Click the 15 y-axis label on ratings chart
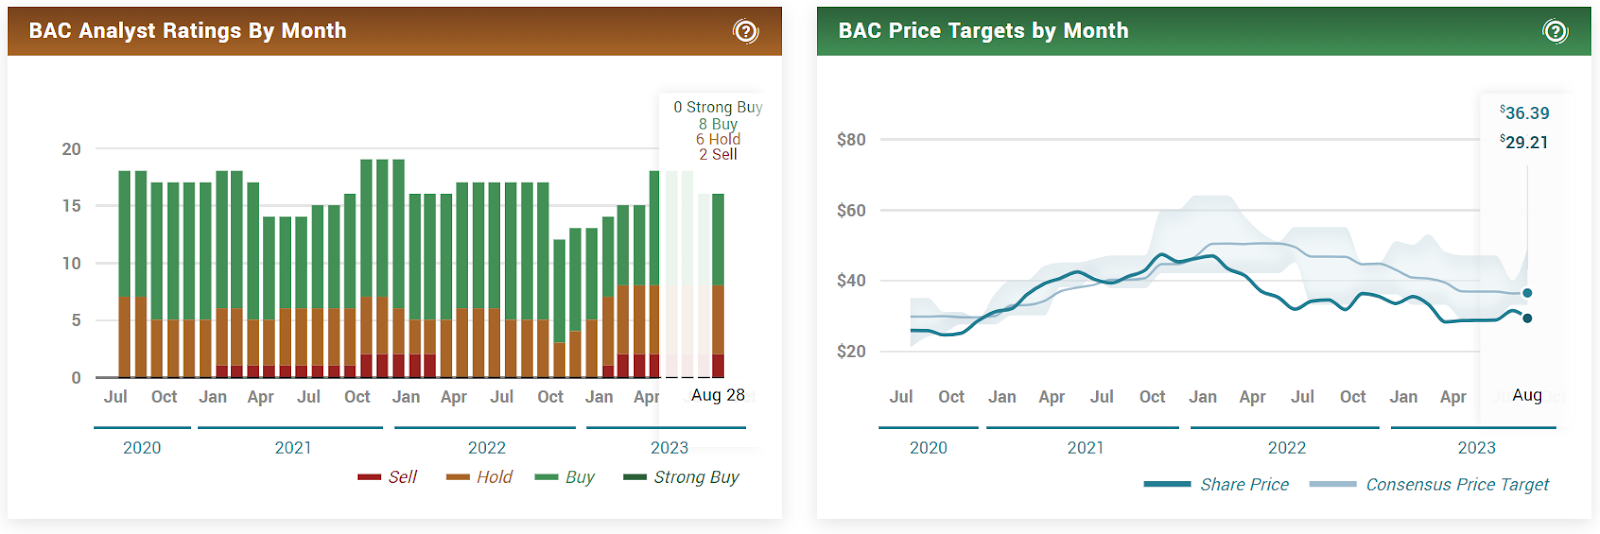1600x534 pixels. tap(71, 206)
